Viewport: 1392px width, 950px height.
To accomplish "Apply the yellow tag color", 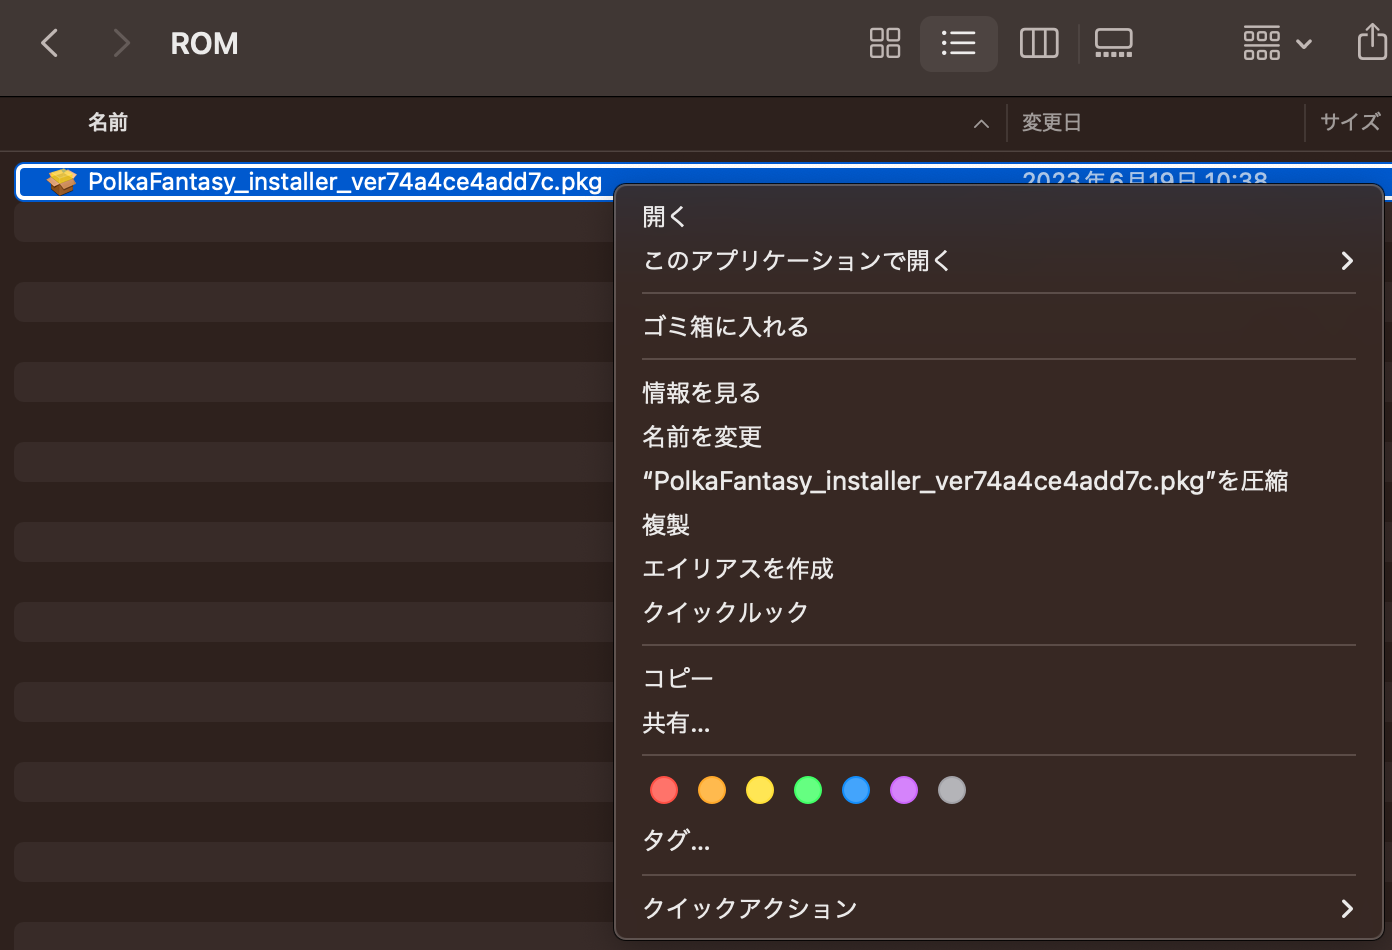I will (760, 790).
